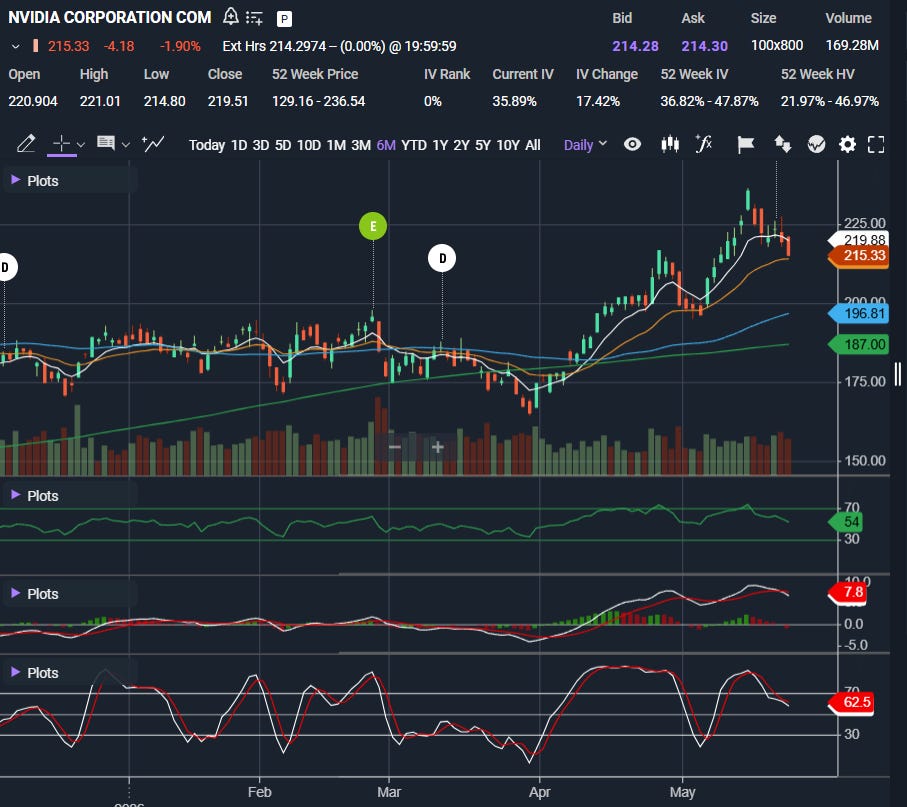Select the pencil drawing tool
This screenshot has height=807, width=907.
tap(26, 143)
